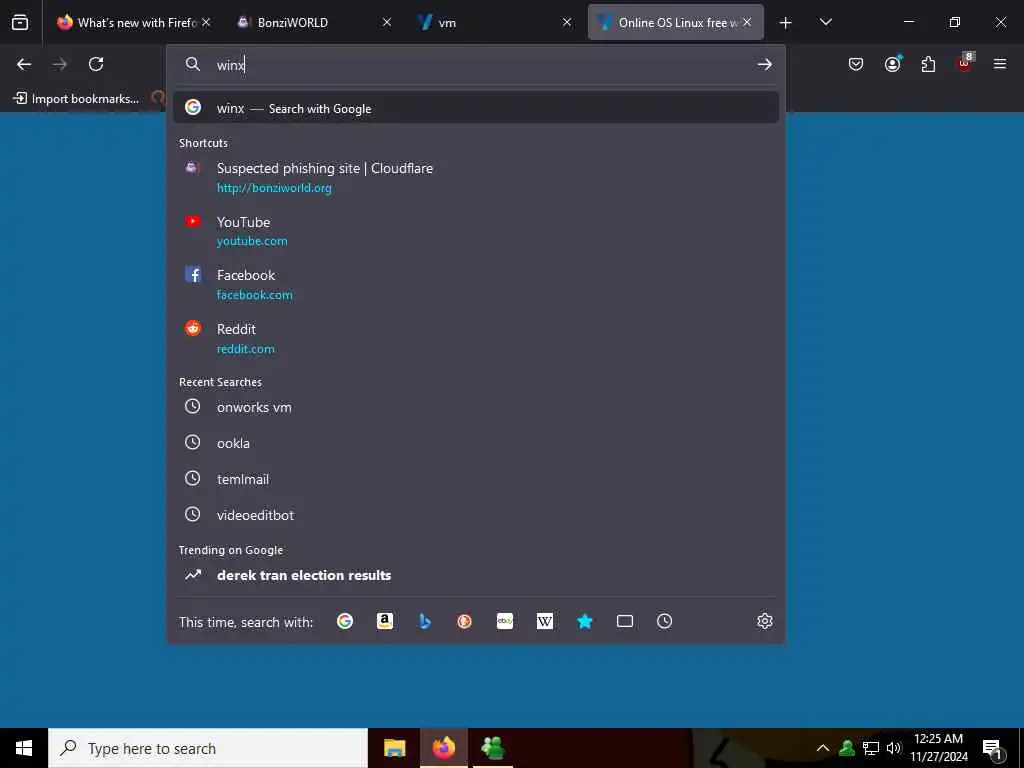The height and width of the screenshot is (768, 1024).
Task: Open green people app in taskbar
Action: tap(492, 748)
